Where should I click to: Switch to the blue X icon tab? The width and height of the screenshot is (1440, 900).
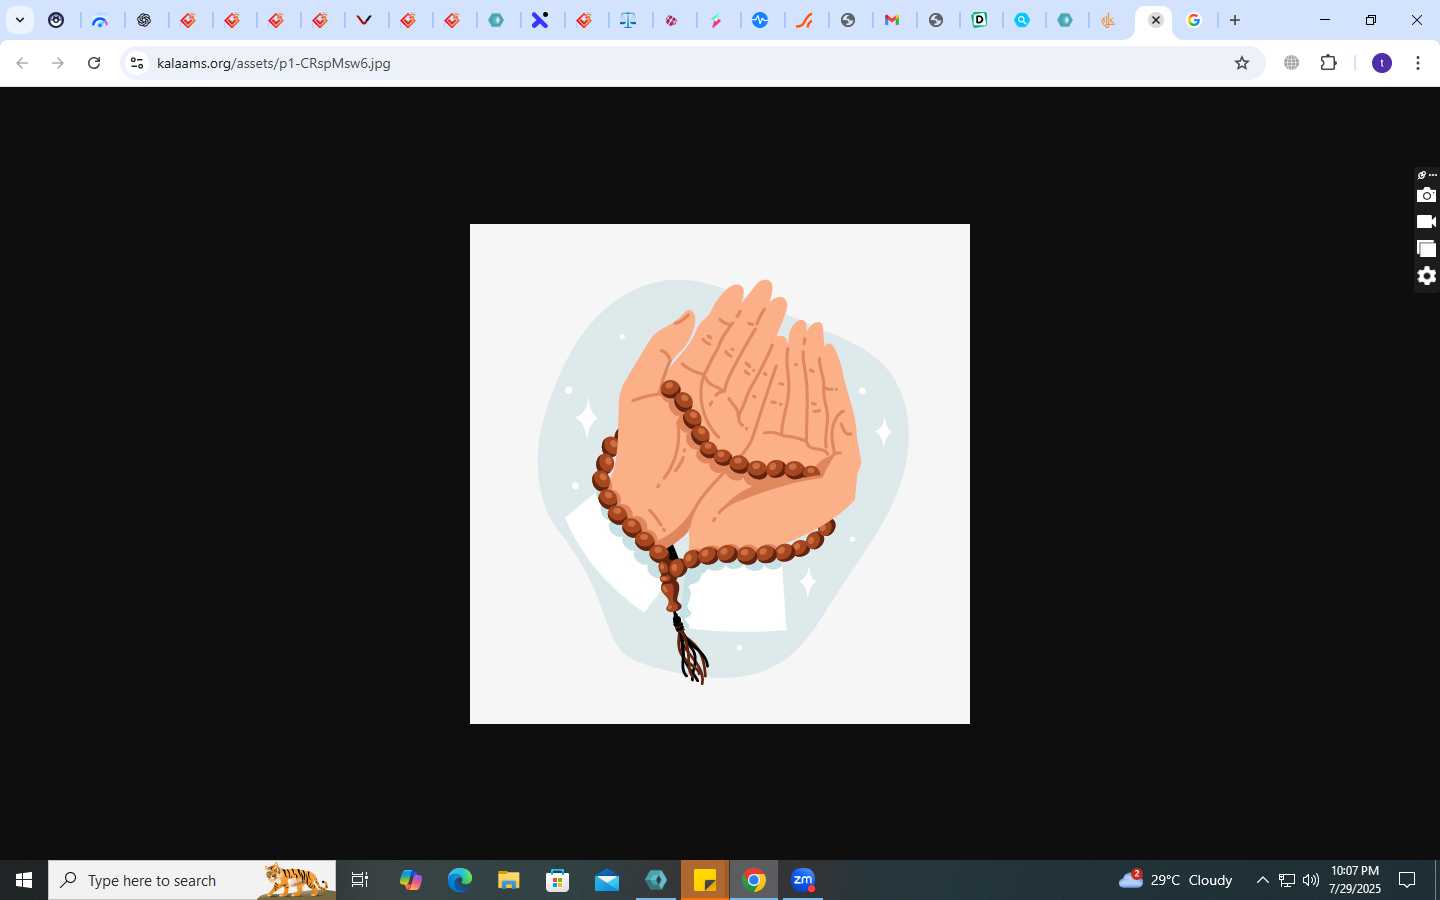(x=540, y=20)
